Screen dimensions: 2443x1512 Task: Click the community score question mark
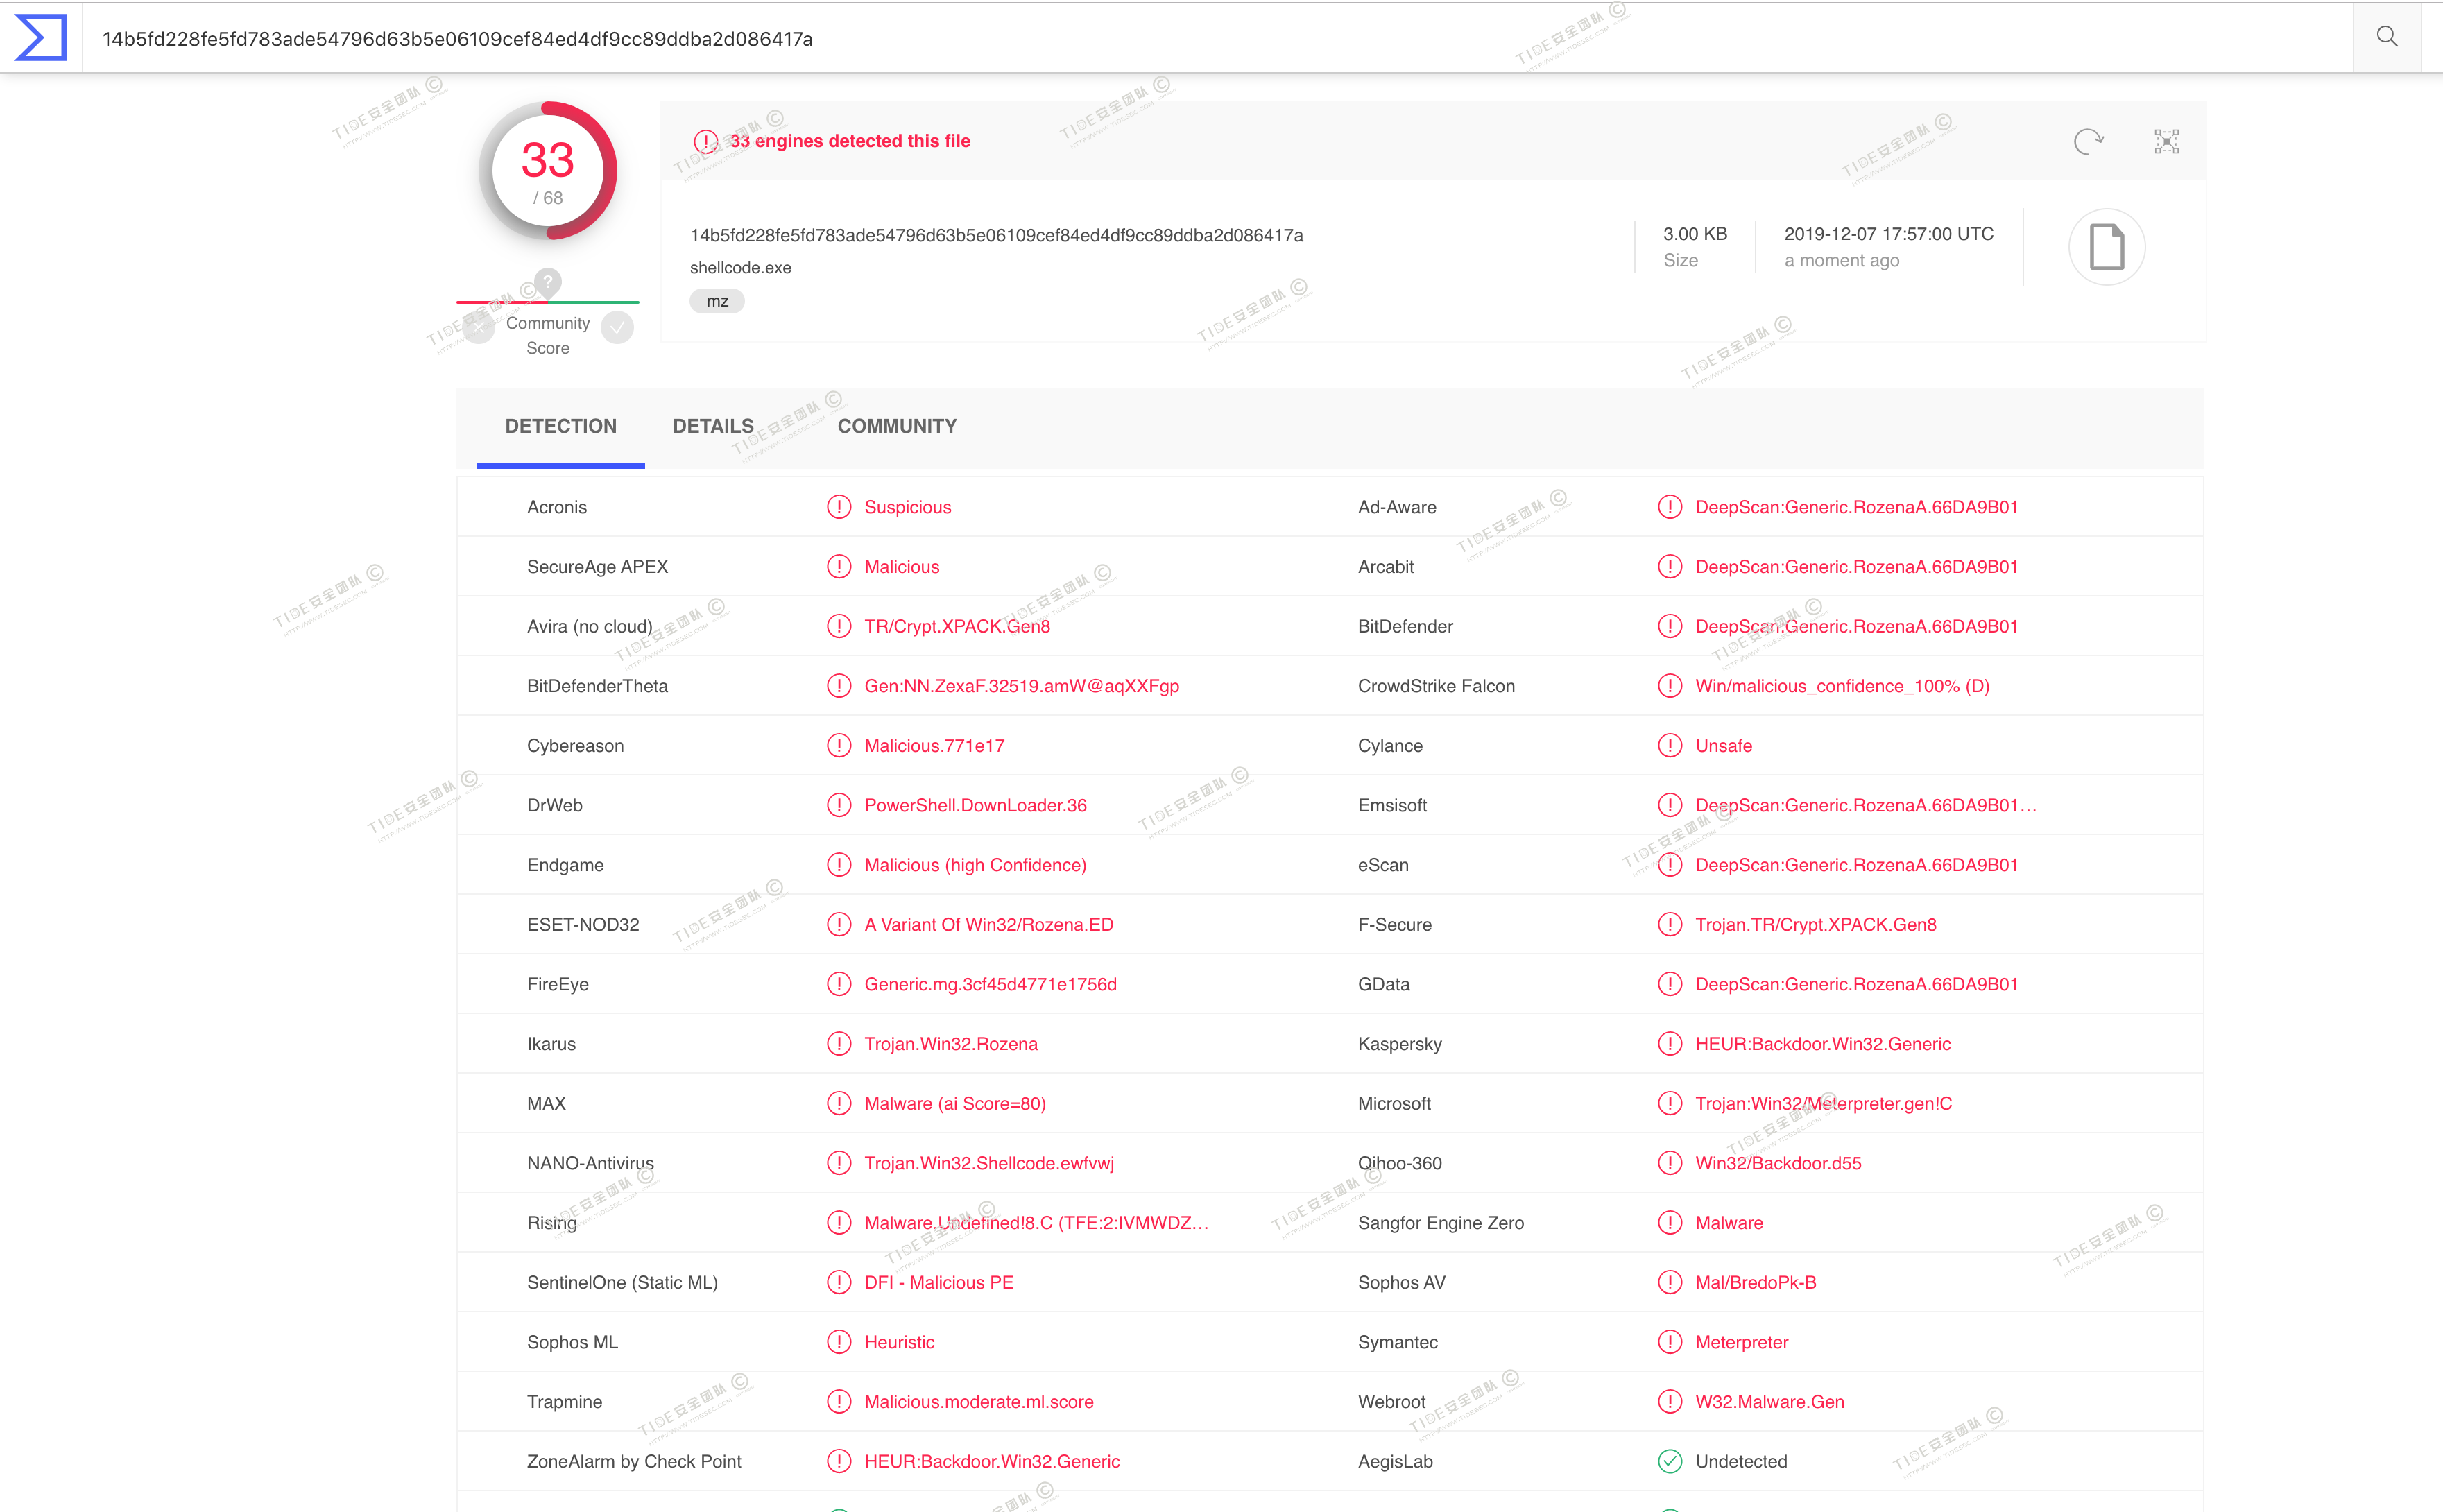547,282
